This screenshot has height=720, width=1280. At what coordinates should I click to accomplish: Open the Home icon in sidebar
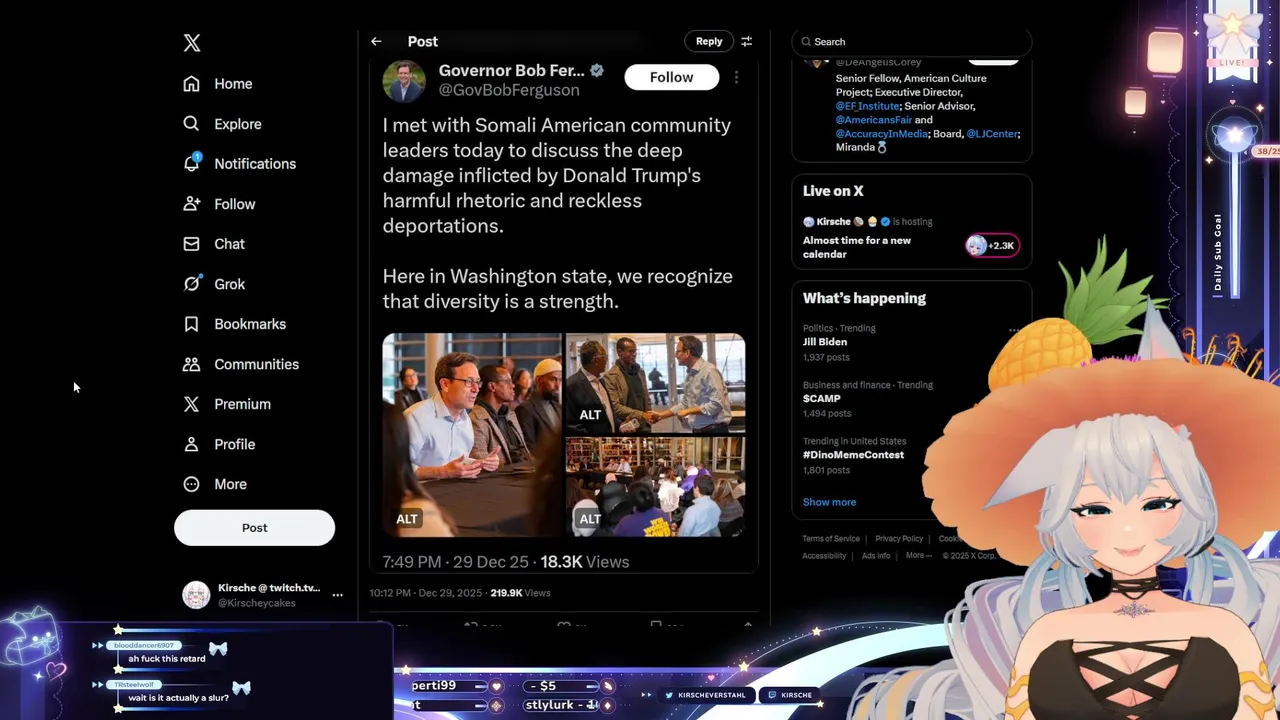coord(191,84)
